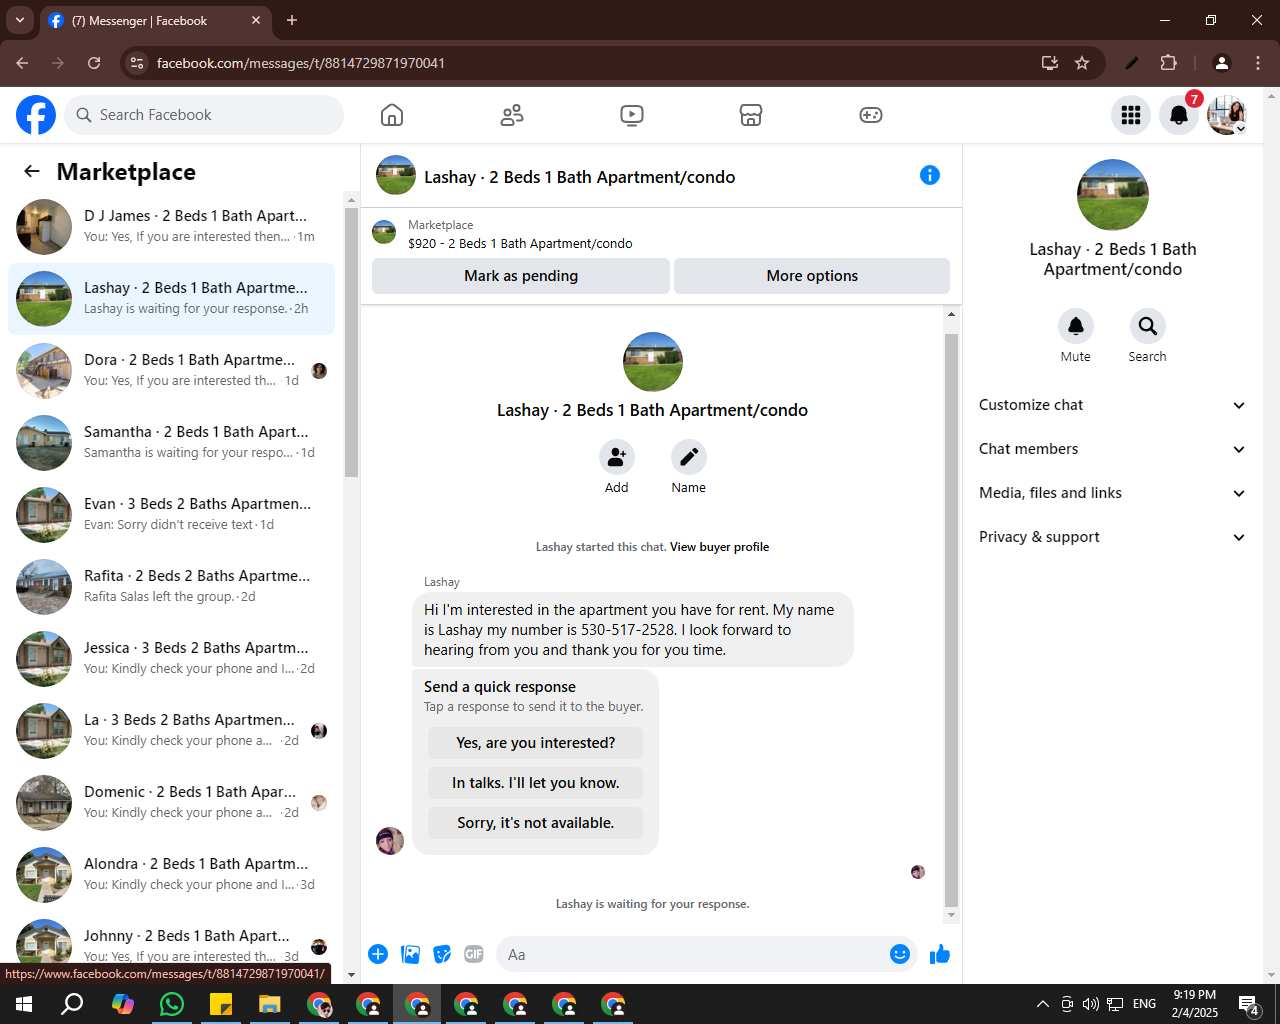This screenshot has height=1024, width=1280.
Task: Open Samantha conversation
Action: [x=171, y=443]
